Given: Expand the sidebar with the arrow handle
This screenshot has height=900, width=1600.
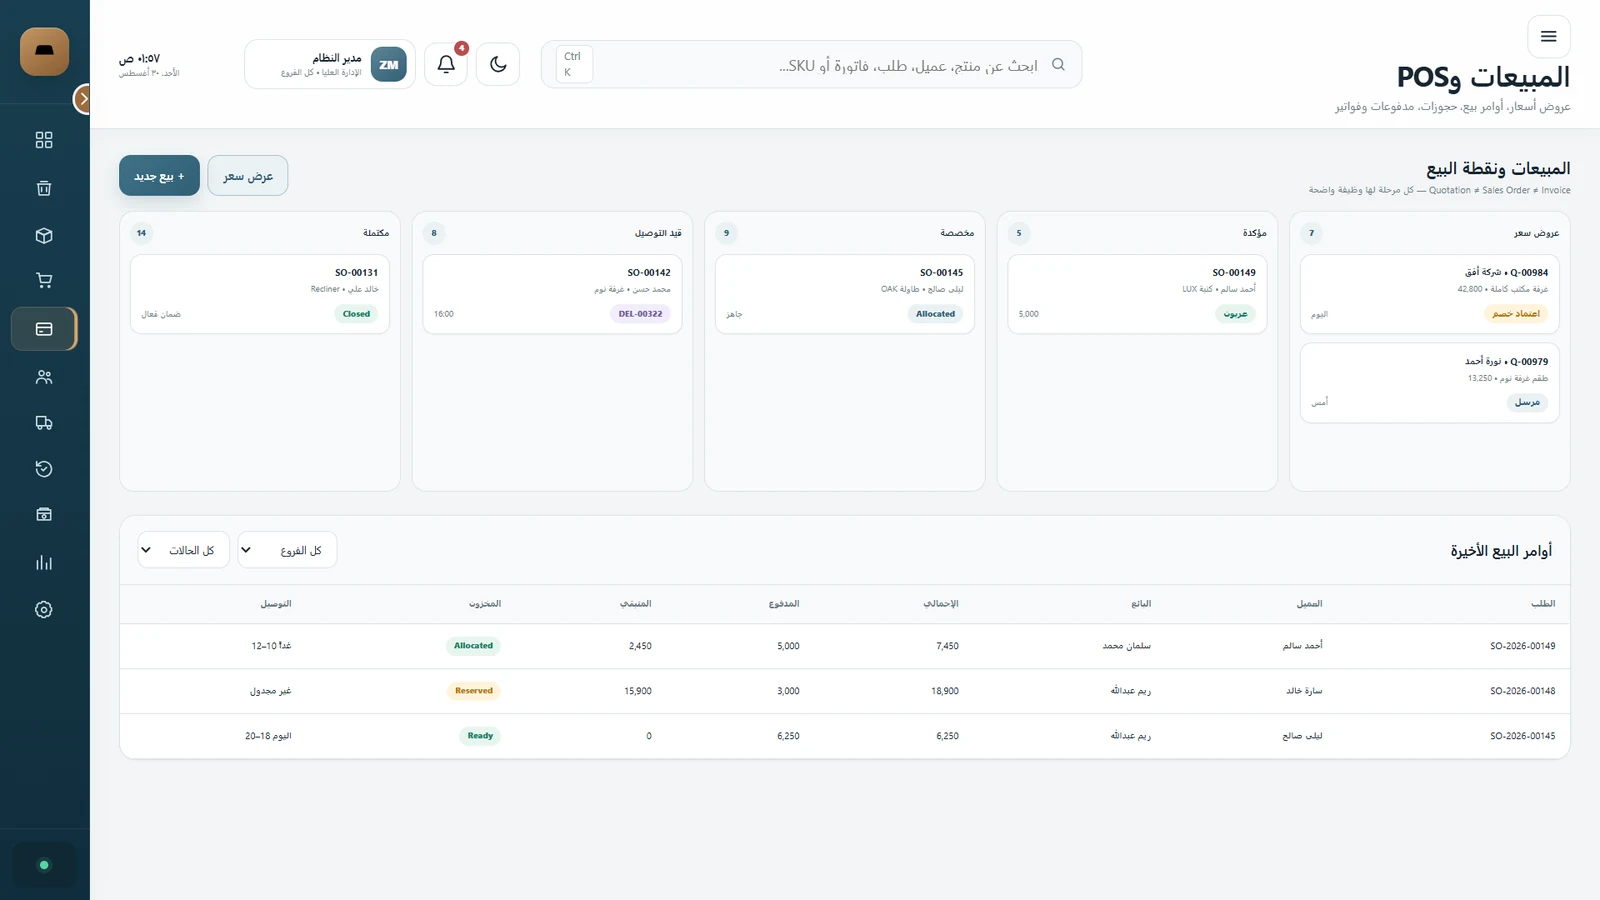Looking at the screenshot, I should [x=83, y=99].
